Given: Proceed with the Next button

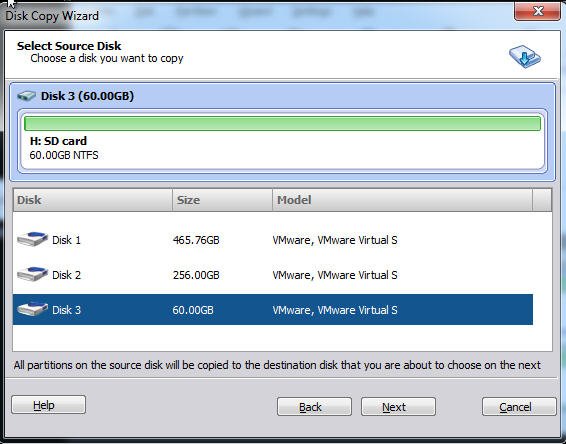Looking at the screenshot, I should 398,407.
